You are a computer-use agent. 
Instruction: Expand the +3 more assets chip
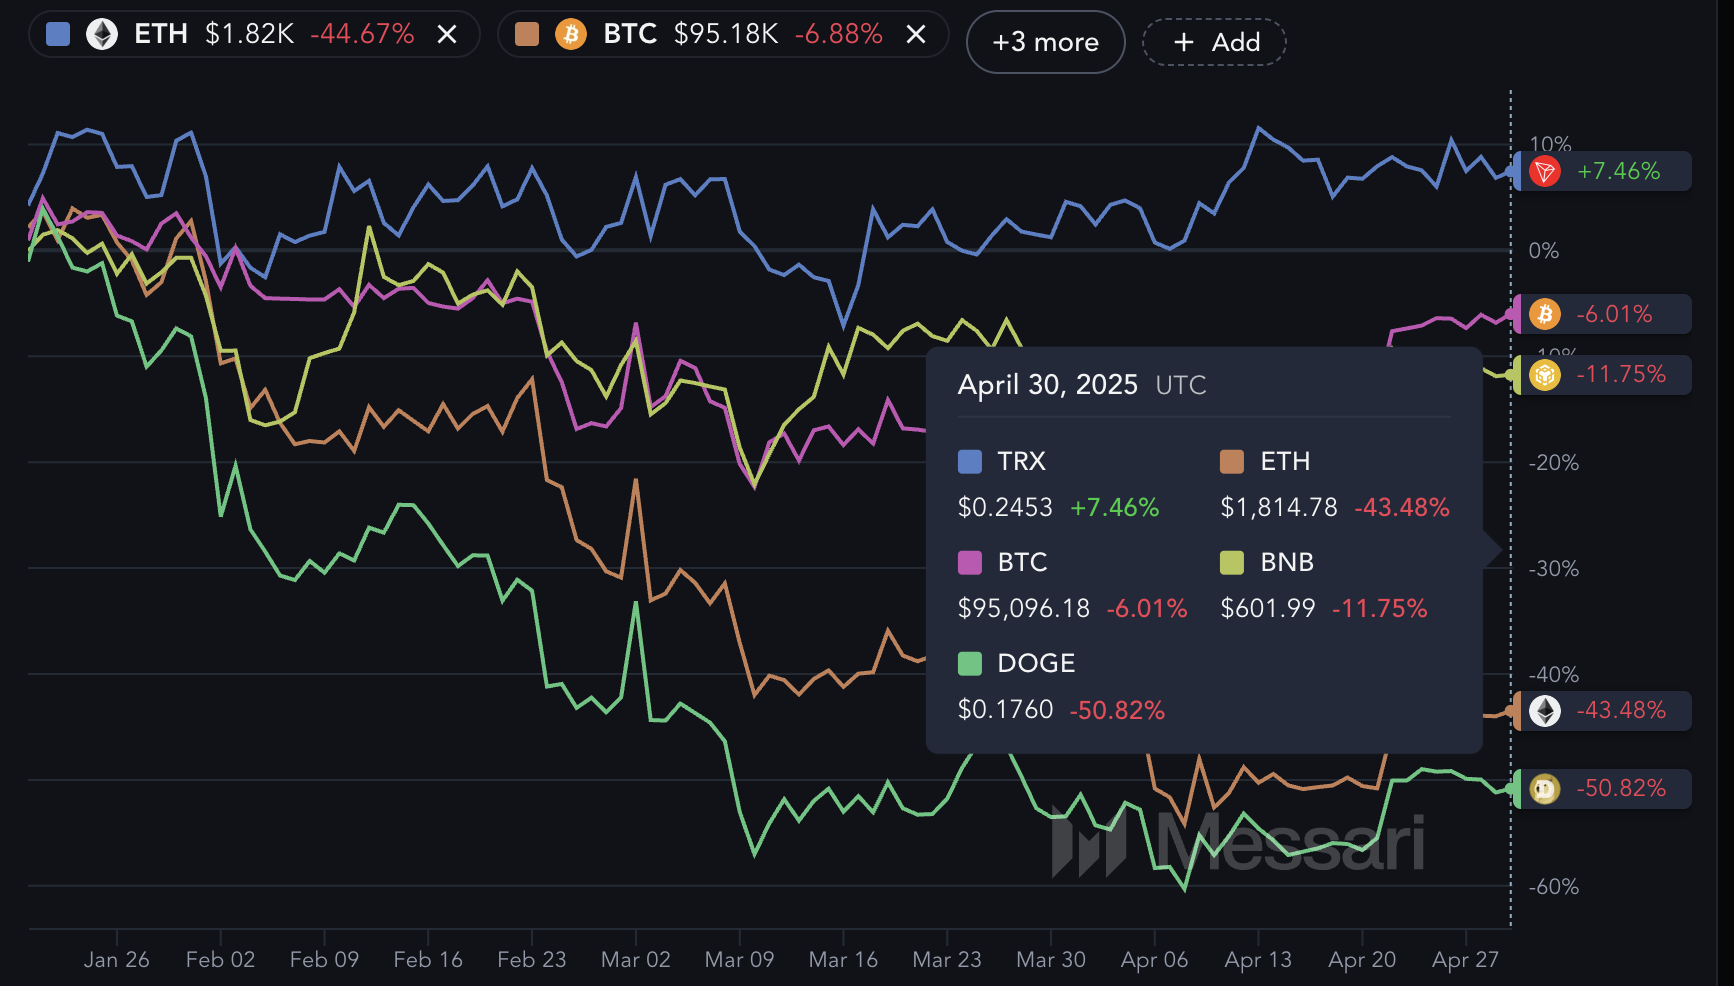tap(1045, 42)
